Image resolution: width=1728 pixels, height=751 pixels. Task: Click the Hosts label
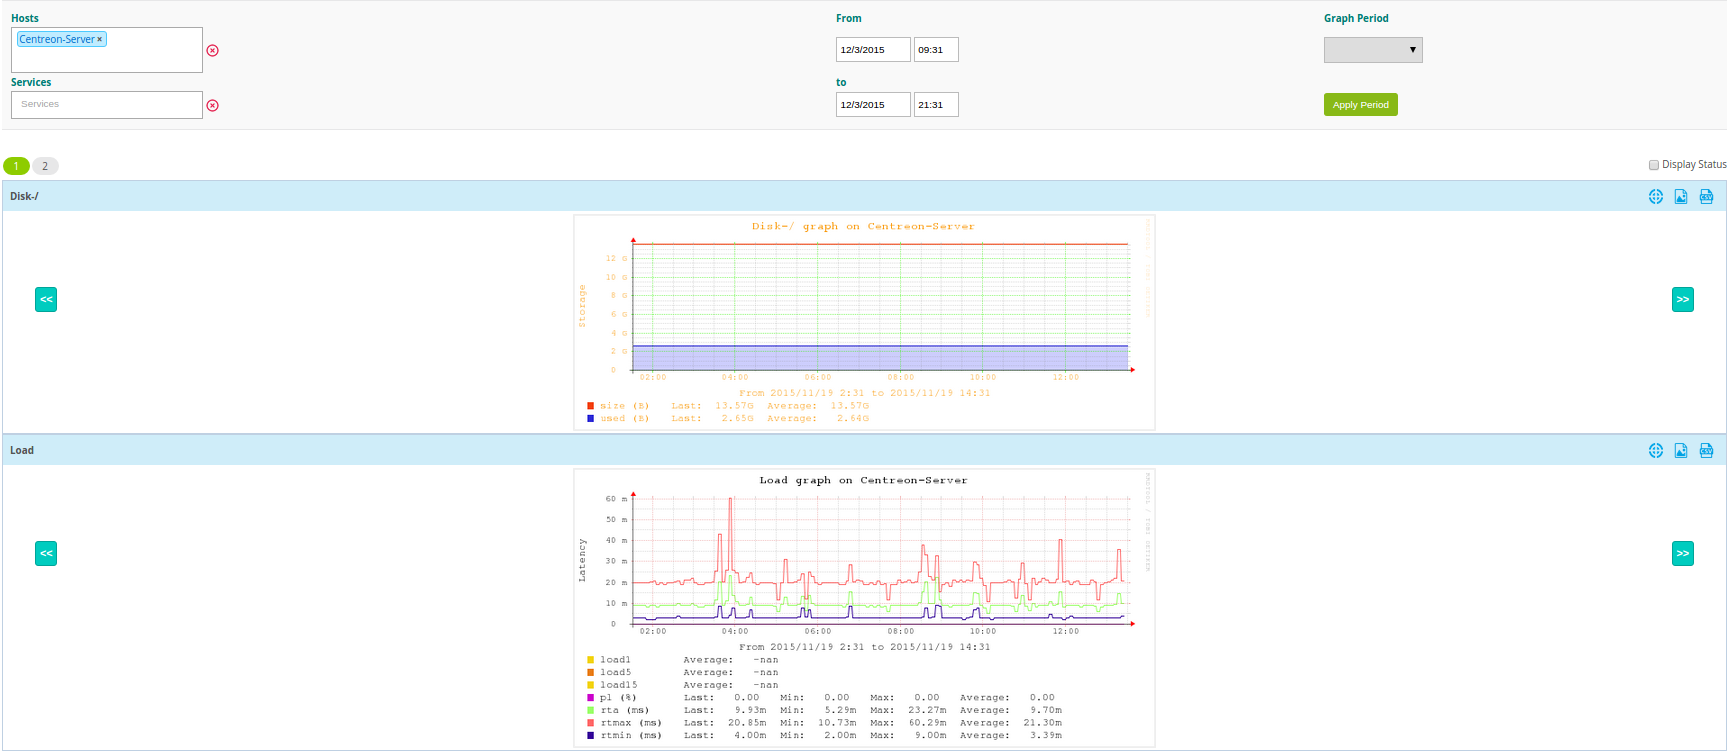pyautogui.click(x=25, y=18)
